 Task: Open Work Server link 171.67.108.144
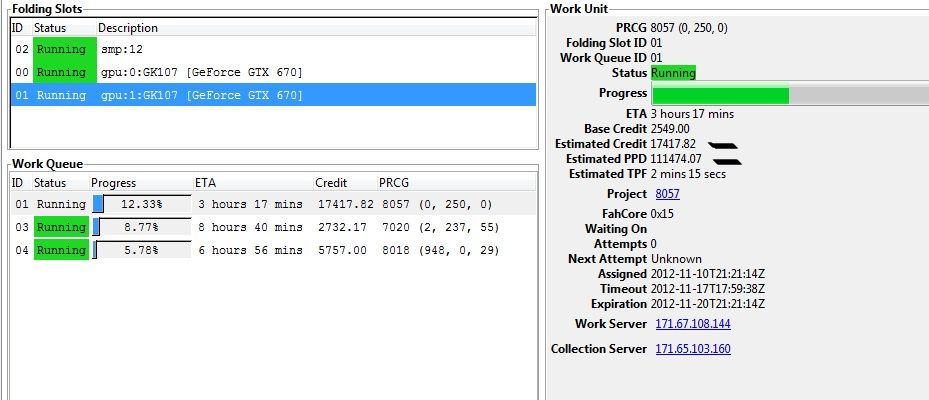[692, 324]
